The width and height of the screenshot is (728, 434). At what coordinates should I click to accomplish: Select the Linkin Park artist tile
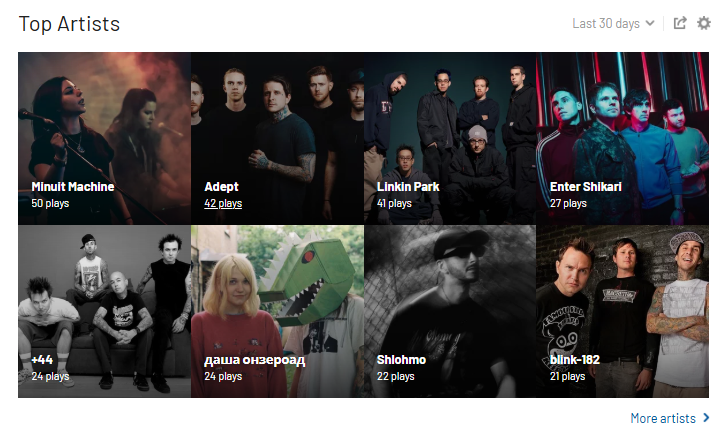[450, 138]
